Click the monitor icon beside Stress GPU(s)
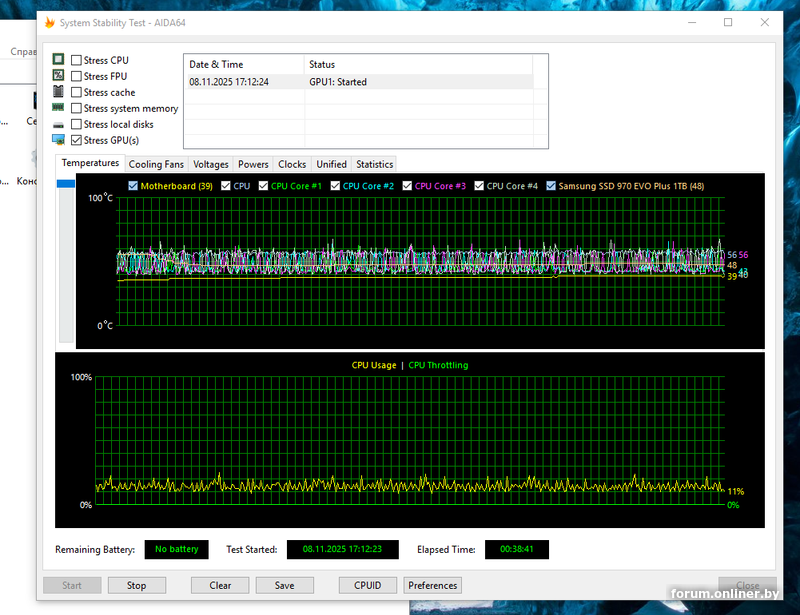This screenshot has height=615, width=800. 59,140
